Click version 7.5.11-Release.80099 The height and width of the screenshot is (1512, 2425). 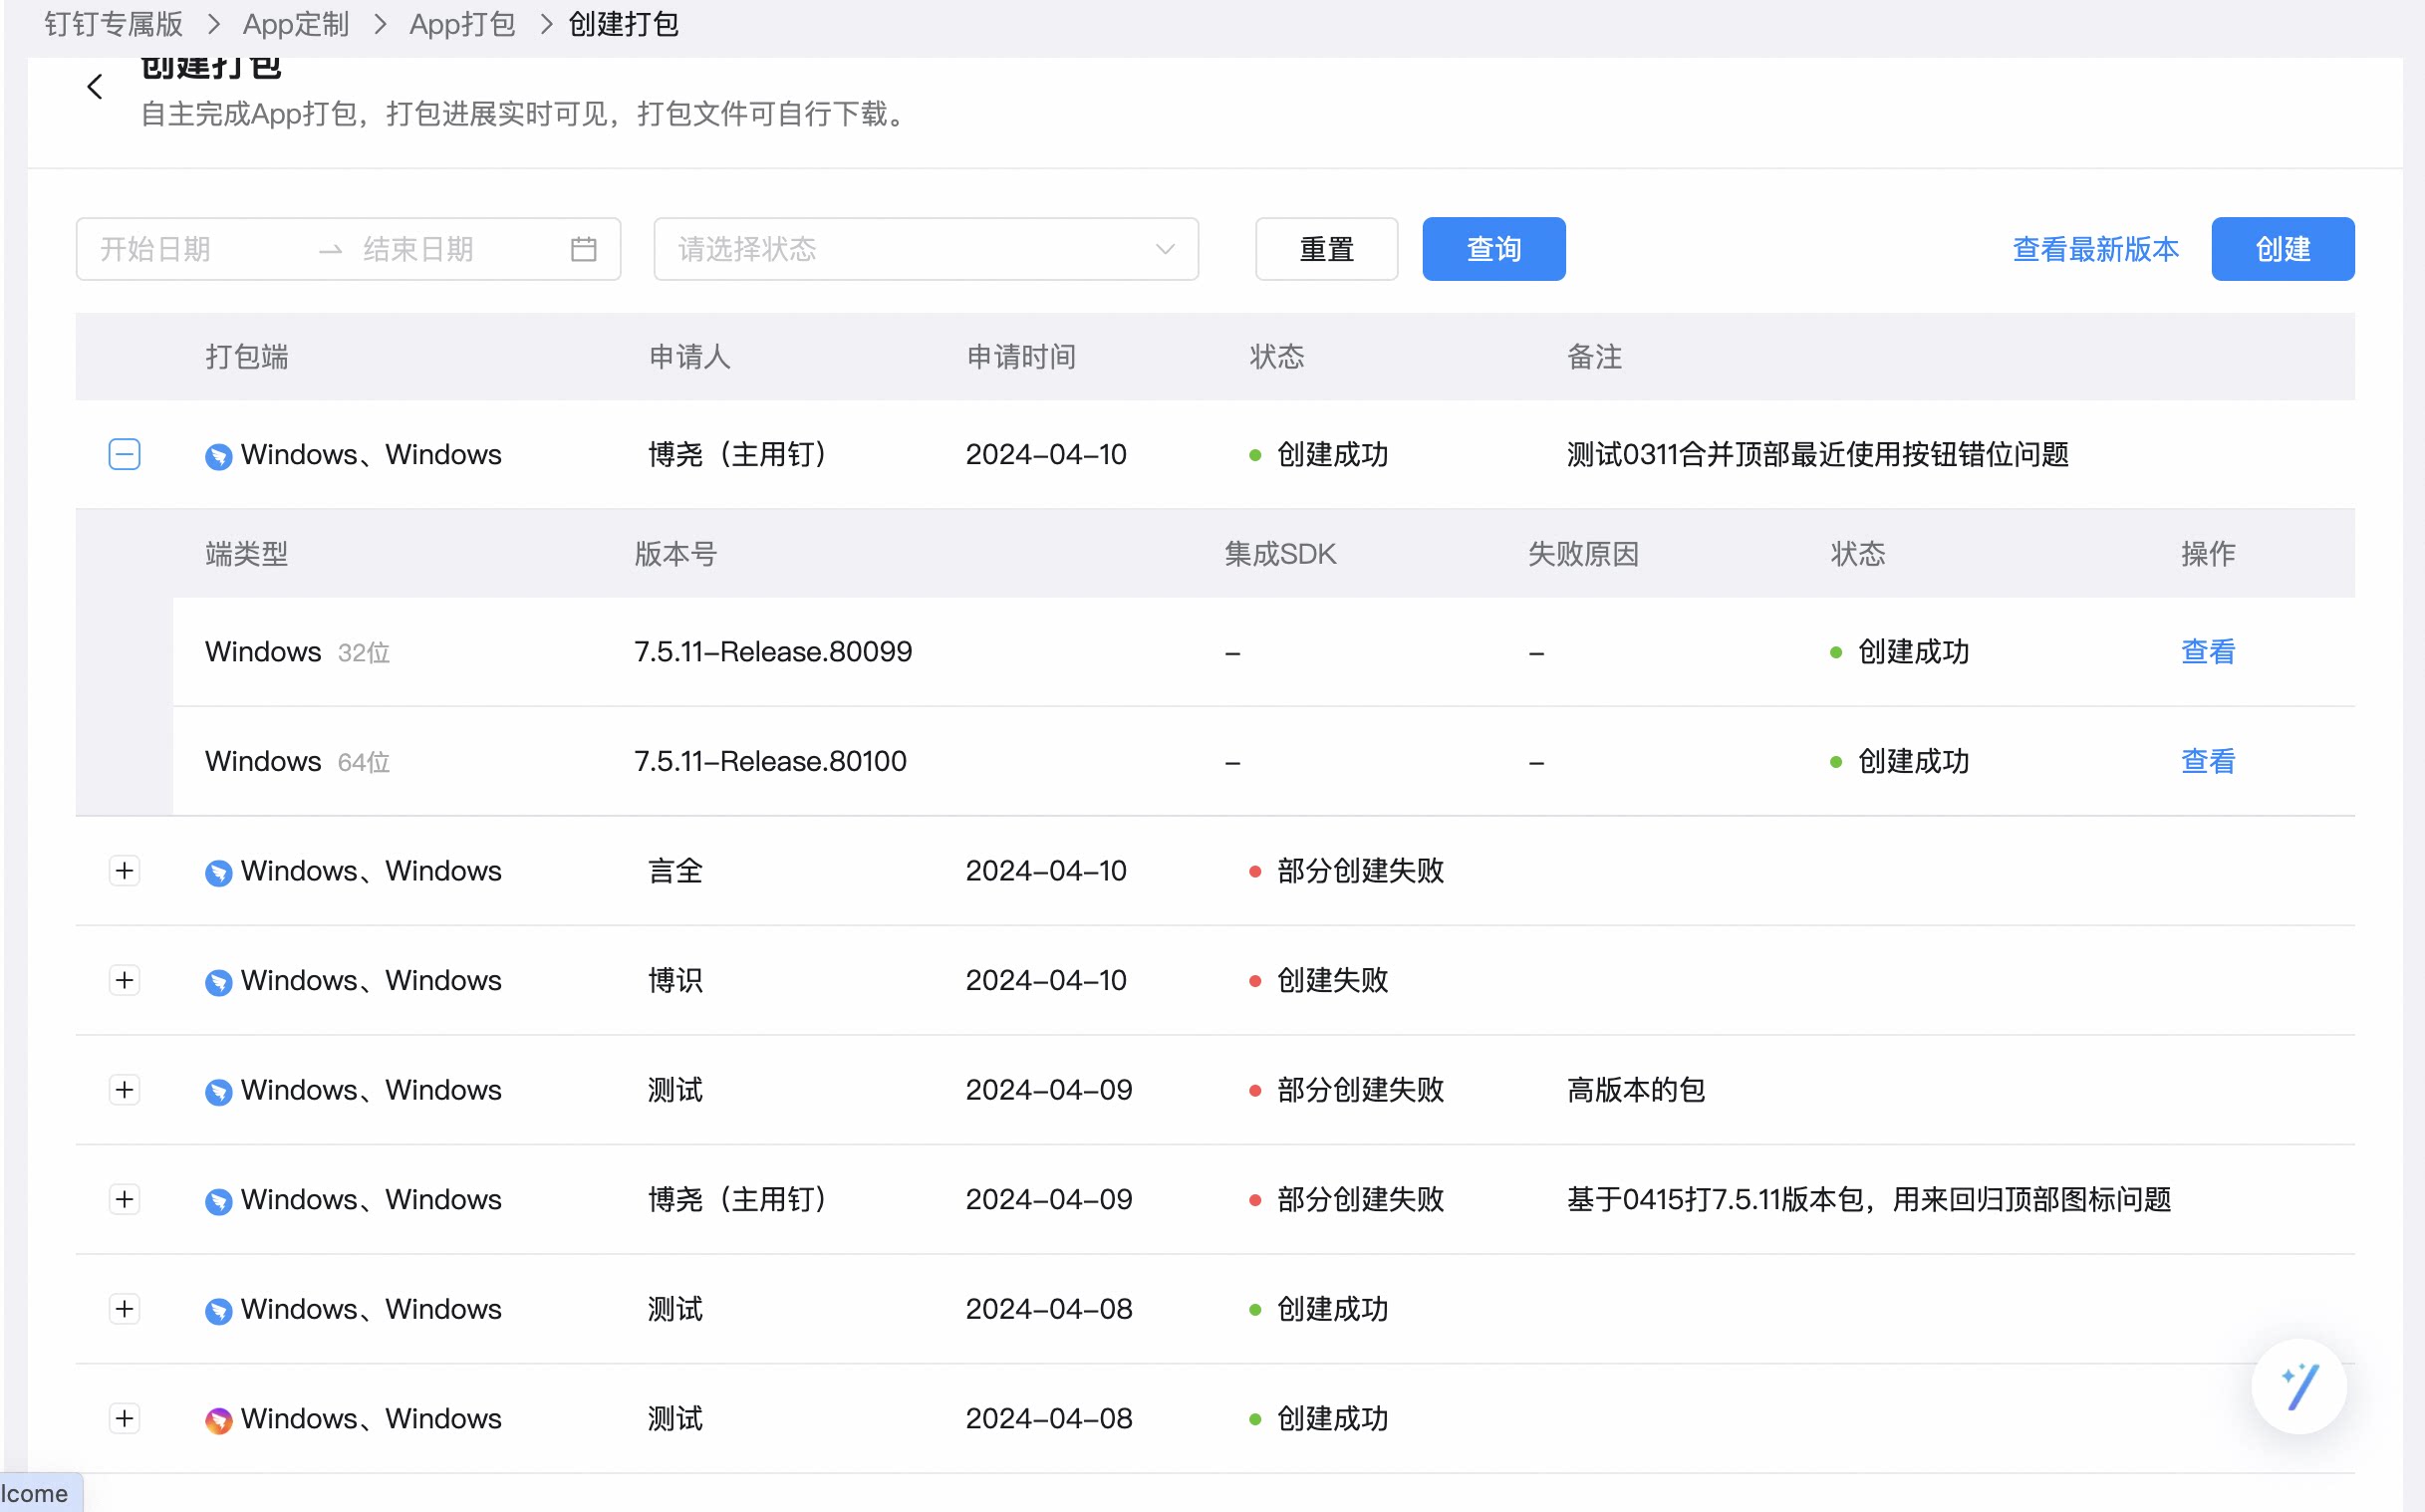773,652
